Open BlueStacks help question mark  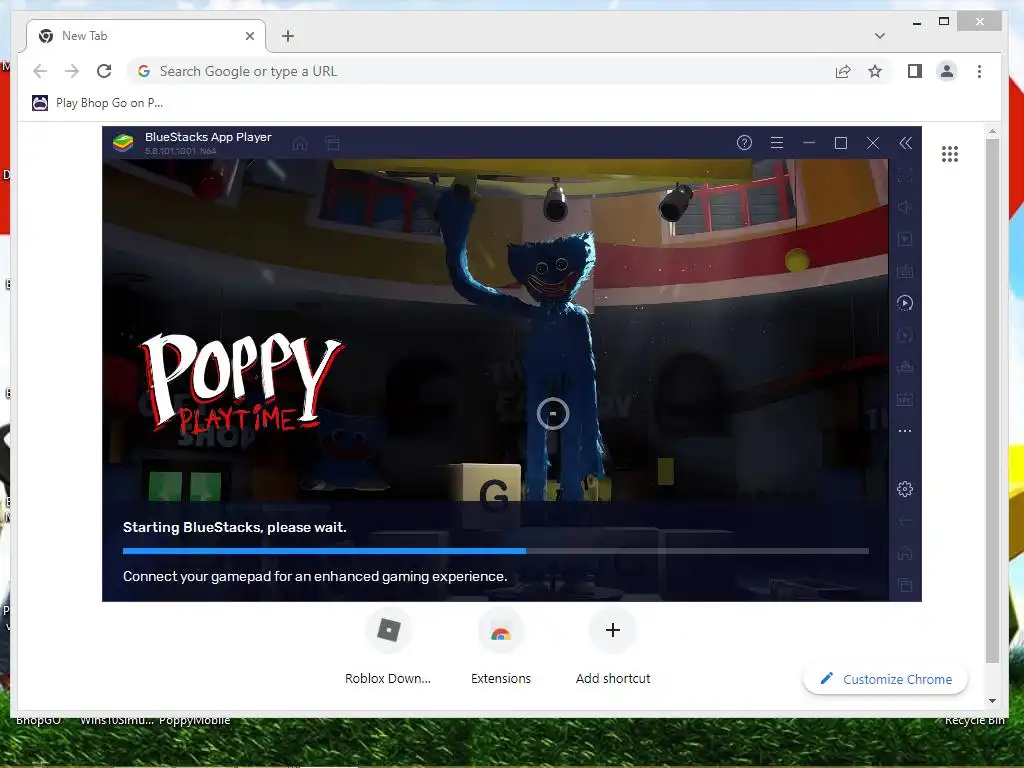[744, 142]
